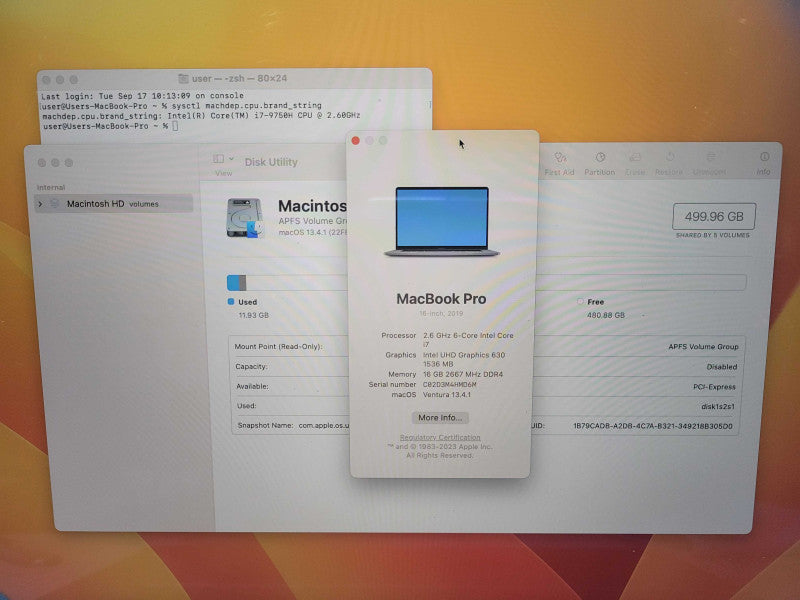Click the 499.96 GB capacity box

[x=714, y=216]
